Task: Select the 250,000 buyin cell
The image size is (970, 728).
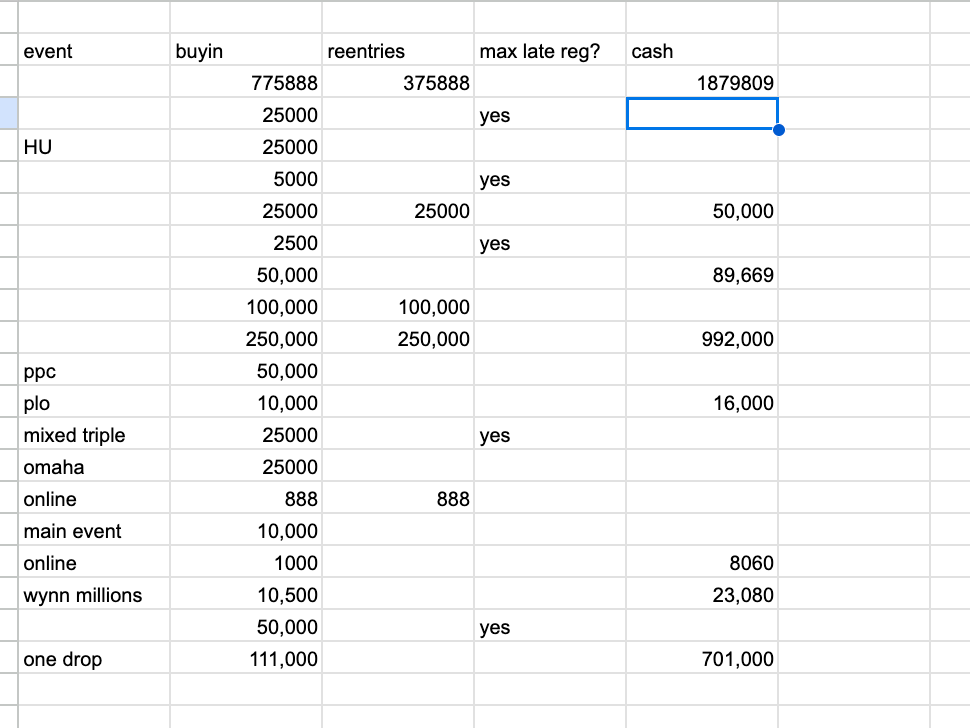Action: (x=246, y=338)
